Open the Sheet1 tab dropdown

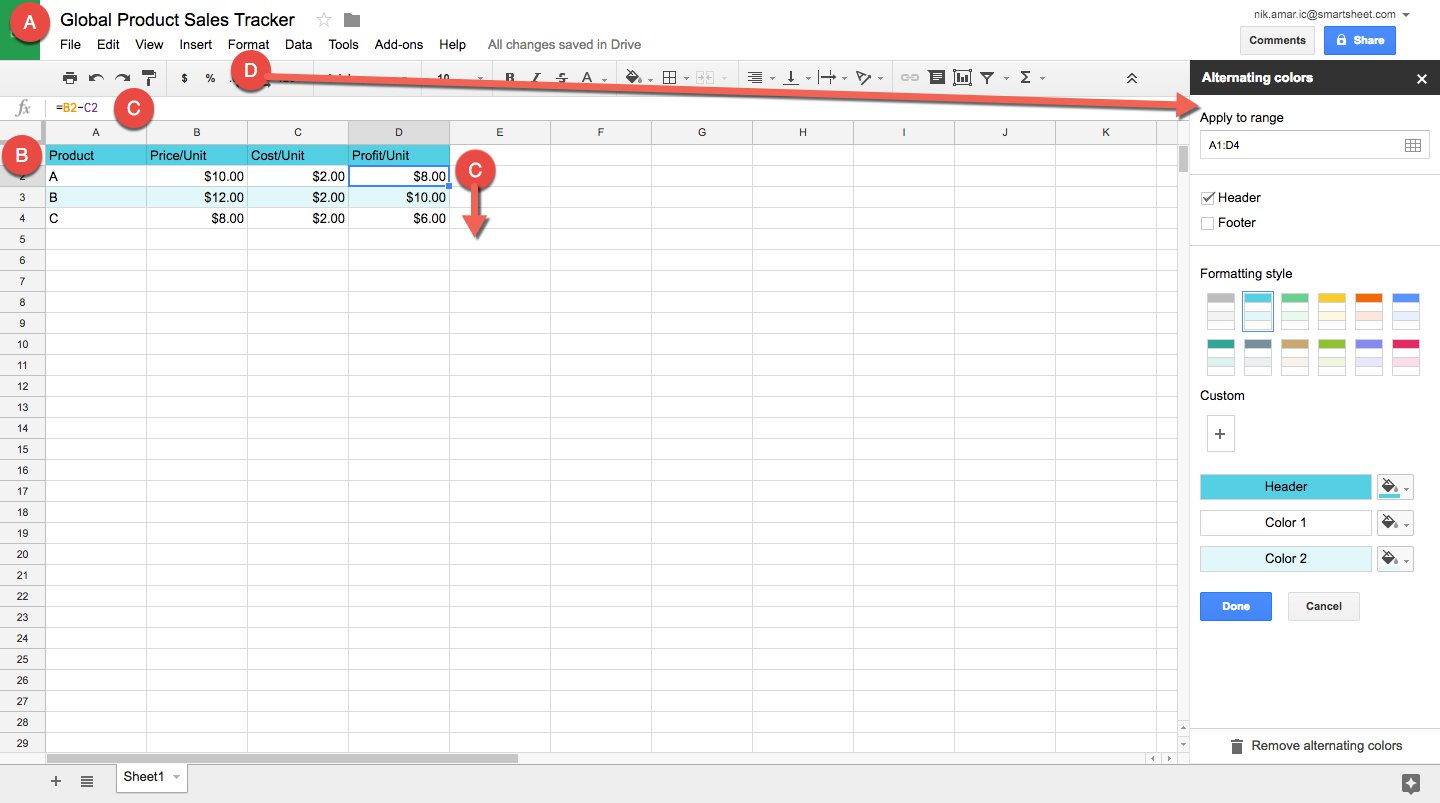[x=176, y=776]
